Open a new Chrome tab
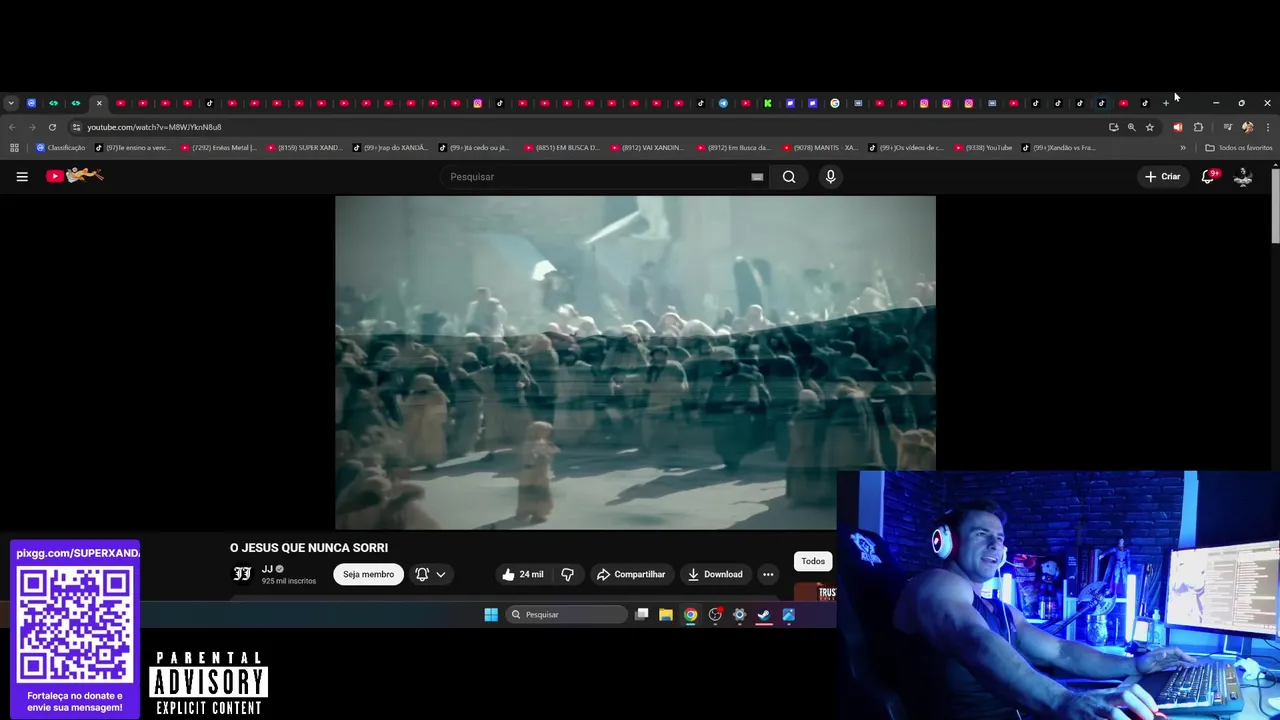 [1165, 103]
